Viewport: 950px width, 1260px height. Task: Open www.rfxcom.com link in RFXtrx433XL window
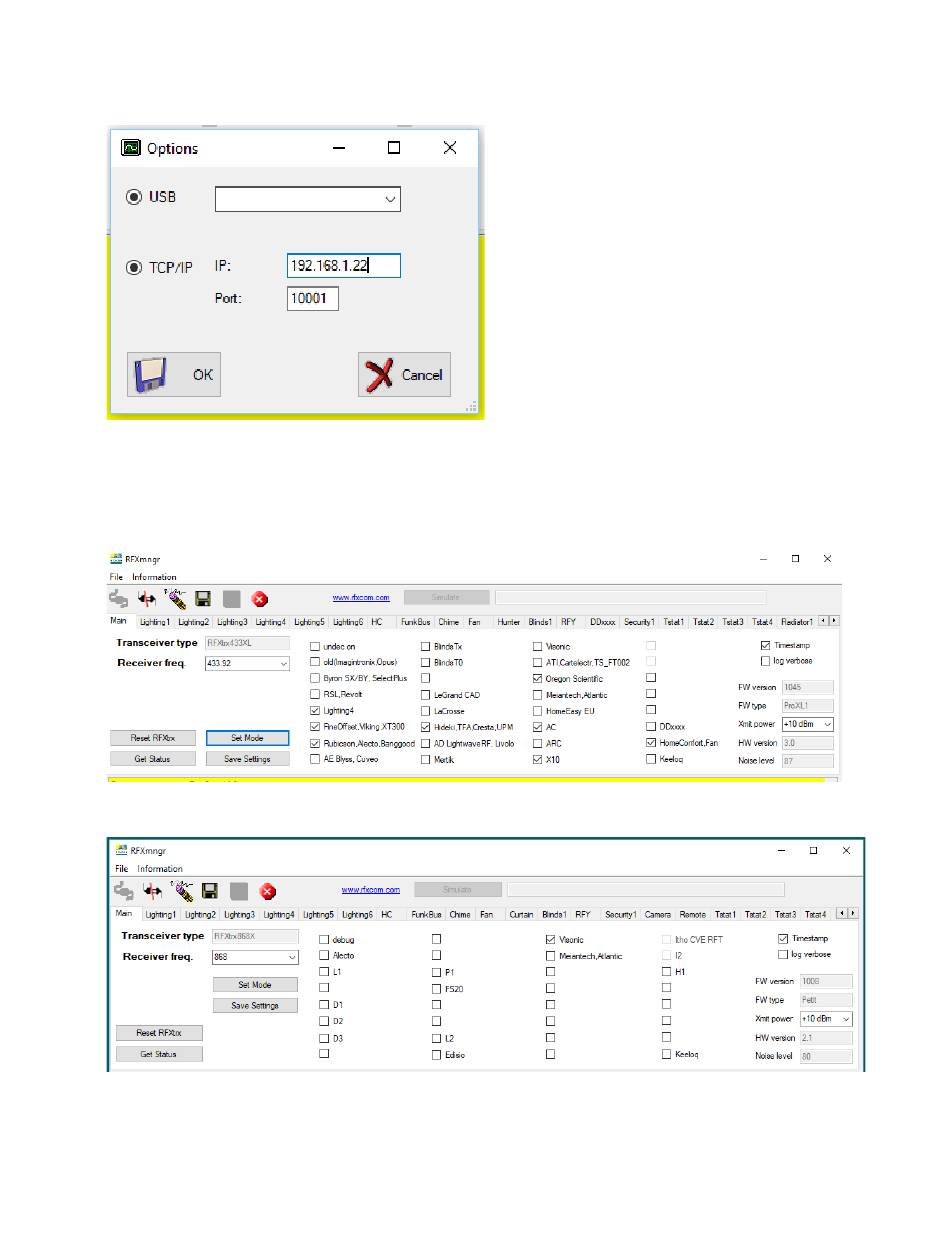point(361,598)
